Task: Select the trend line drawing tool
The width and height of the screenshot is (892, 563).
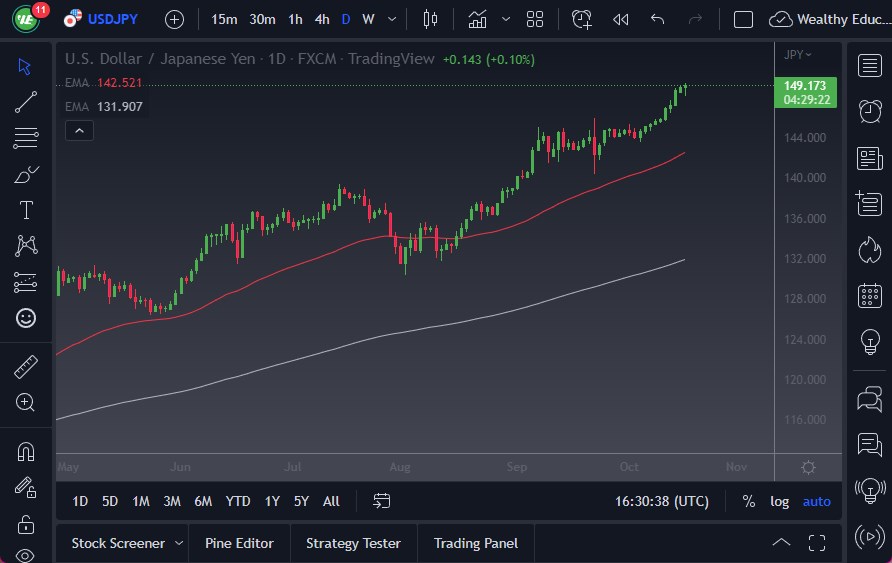Action: point(26,101)
